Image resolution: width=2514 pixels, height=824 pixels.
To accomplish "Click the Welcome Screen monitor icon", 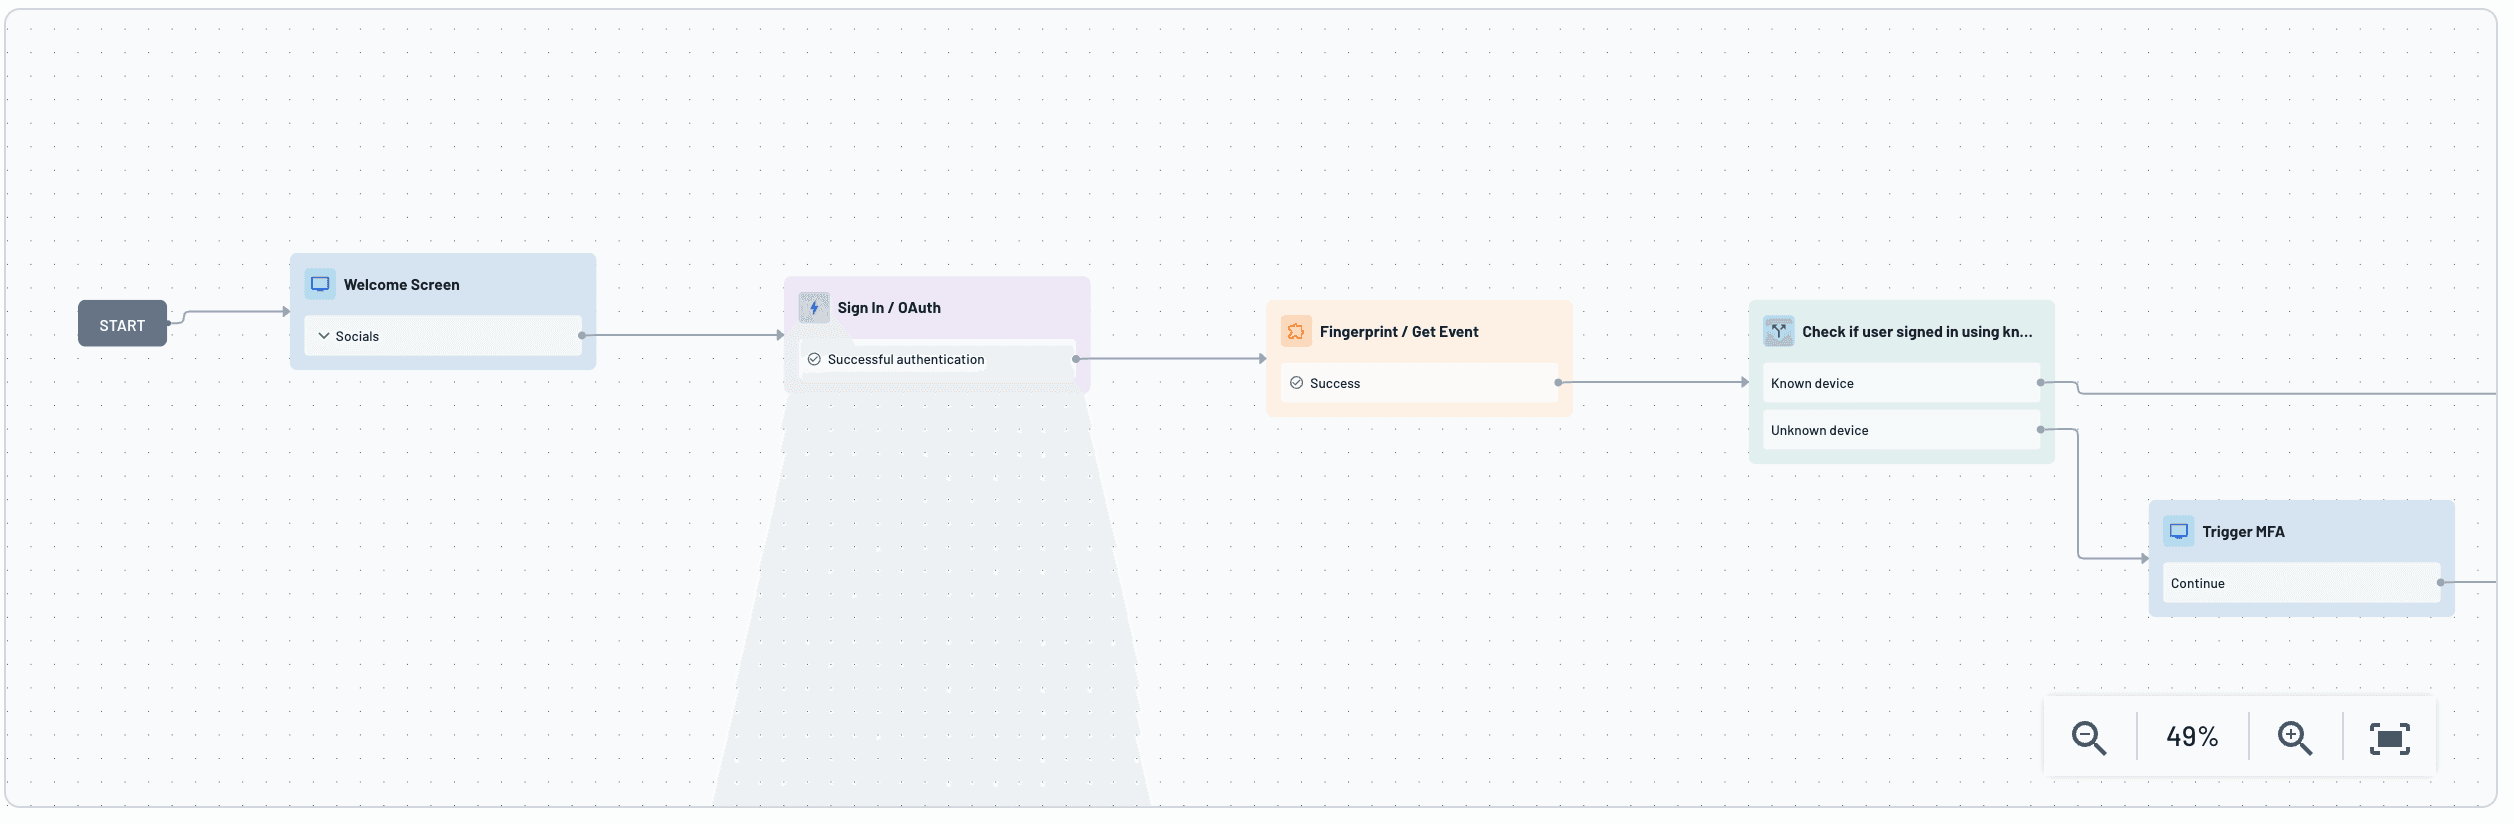I will point(320,284).
